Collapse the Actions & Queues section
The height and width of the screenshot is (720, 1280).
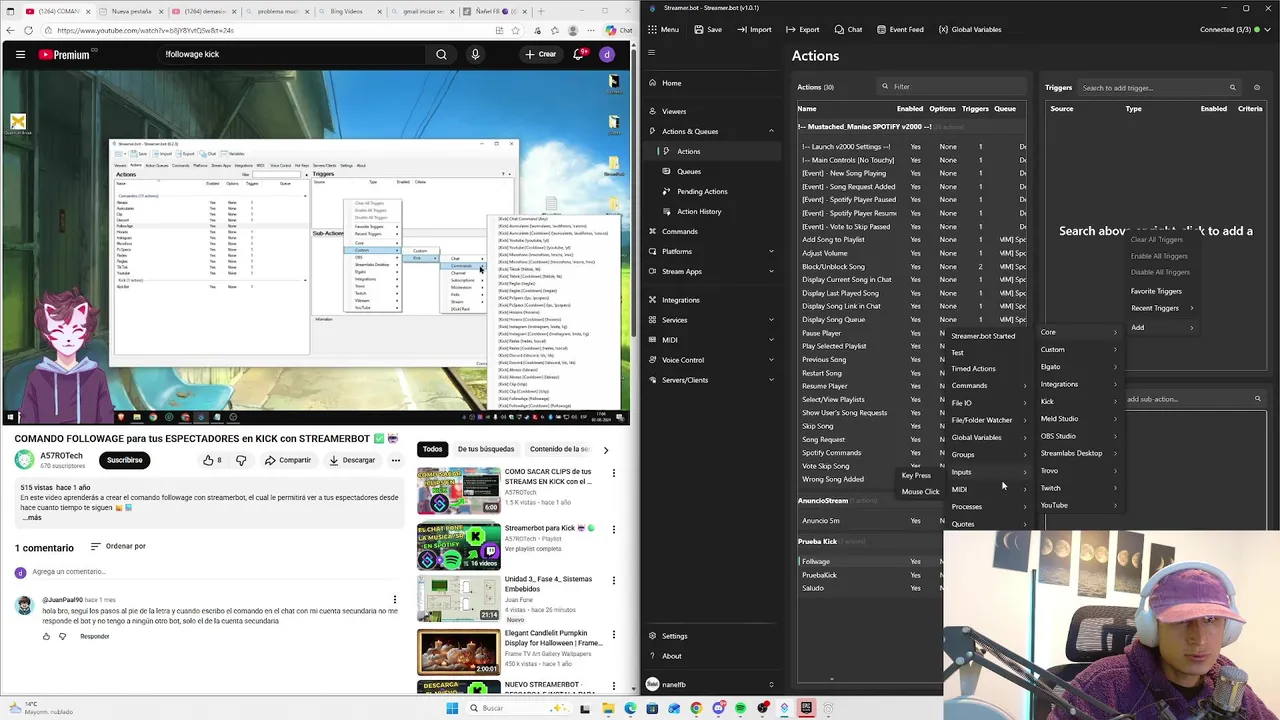(771, 131)
